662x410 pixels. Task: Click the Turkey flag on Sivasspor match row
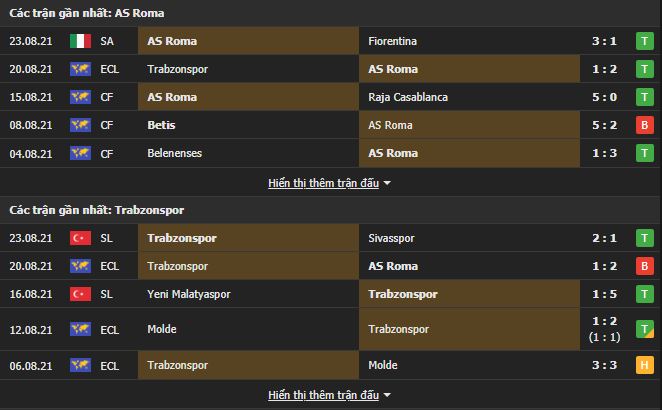(x=79, y=238)
